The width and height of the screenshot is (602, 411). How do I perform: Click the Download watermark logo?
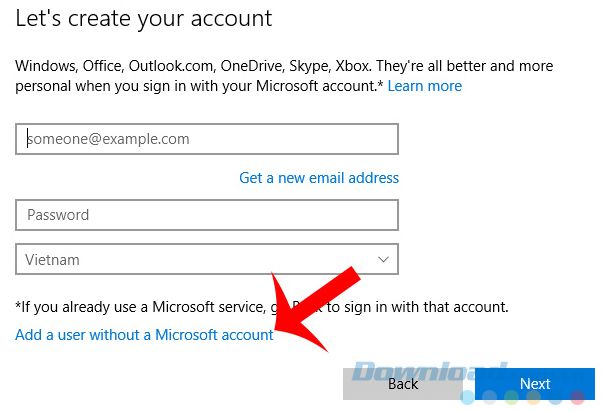pyautogui.click(x=428, y=371)
